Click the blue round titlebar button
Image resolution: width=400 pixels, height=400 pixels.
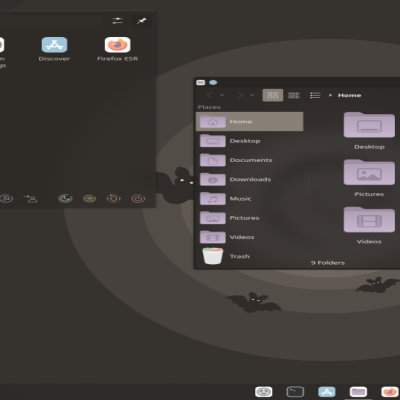(x=213, y=82)
